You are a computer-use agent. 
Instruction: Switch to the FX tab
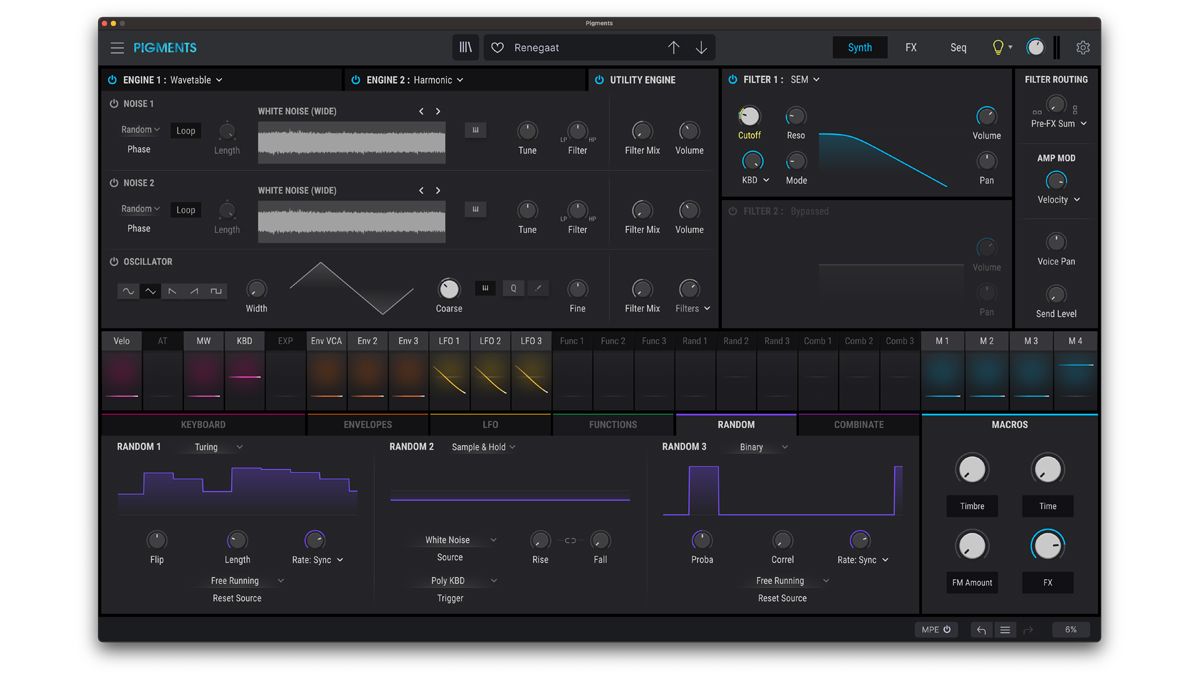910,46
